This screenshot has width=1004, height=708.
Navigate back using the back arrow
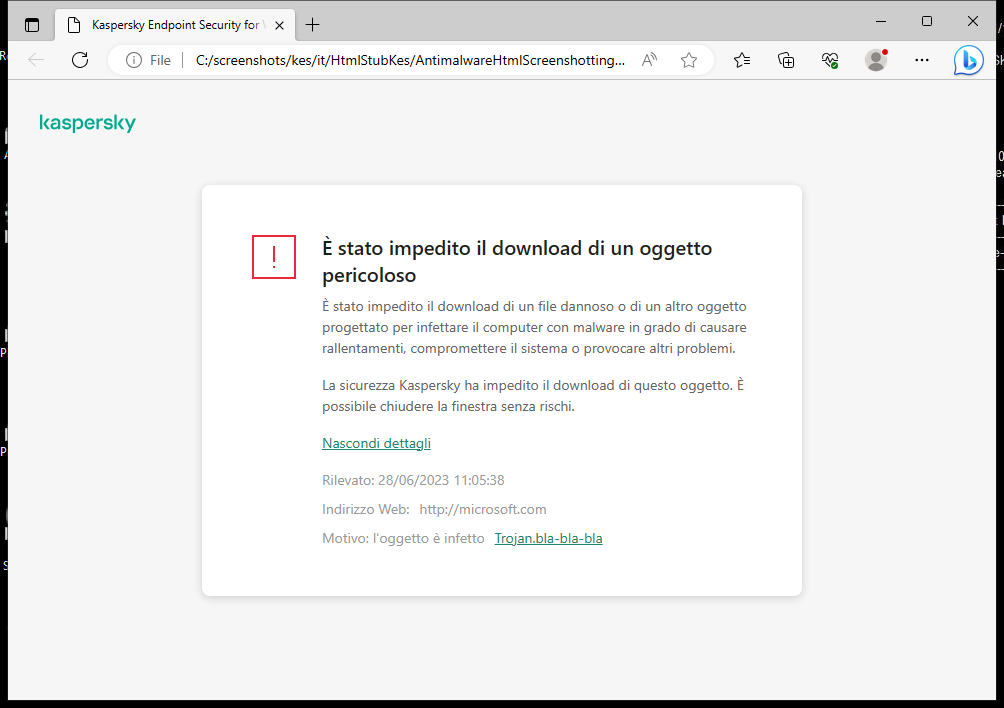click(x=36, y=59)
